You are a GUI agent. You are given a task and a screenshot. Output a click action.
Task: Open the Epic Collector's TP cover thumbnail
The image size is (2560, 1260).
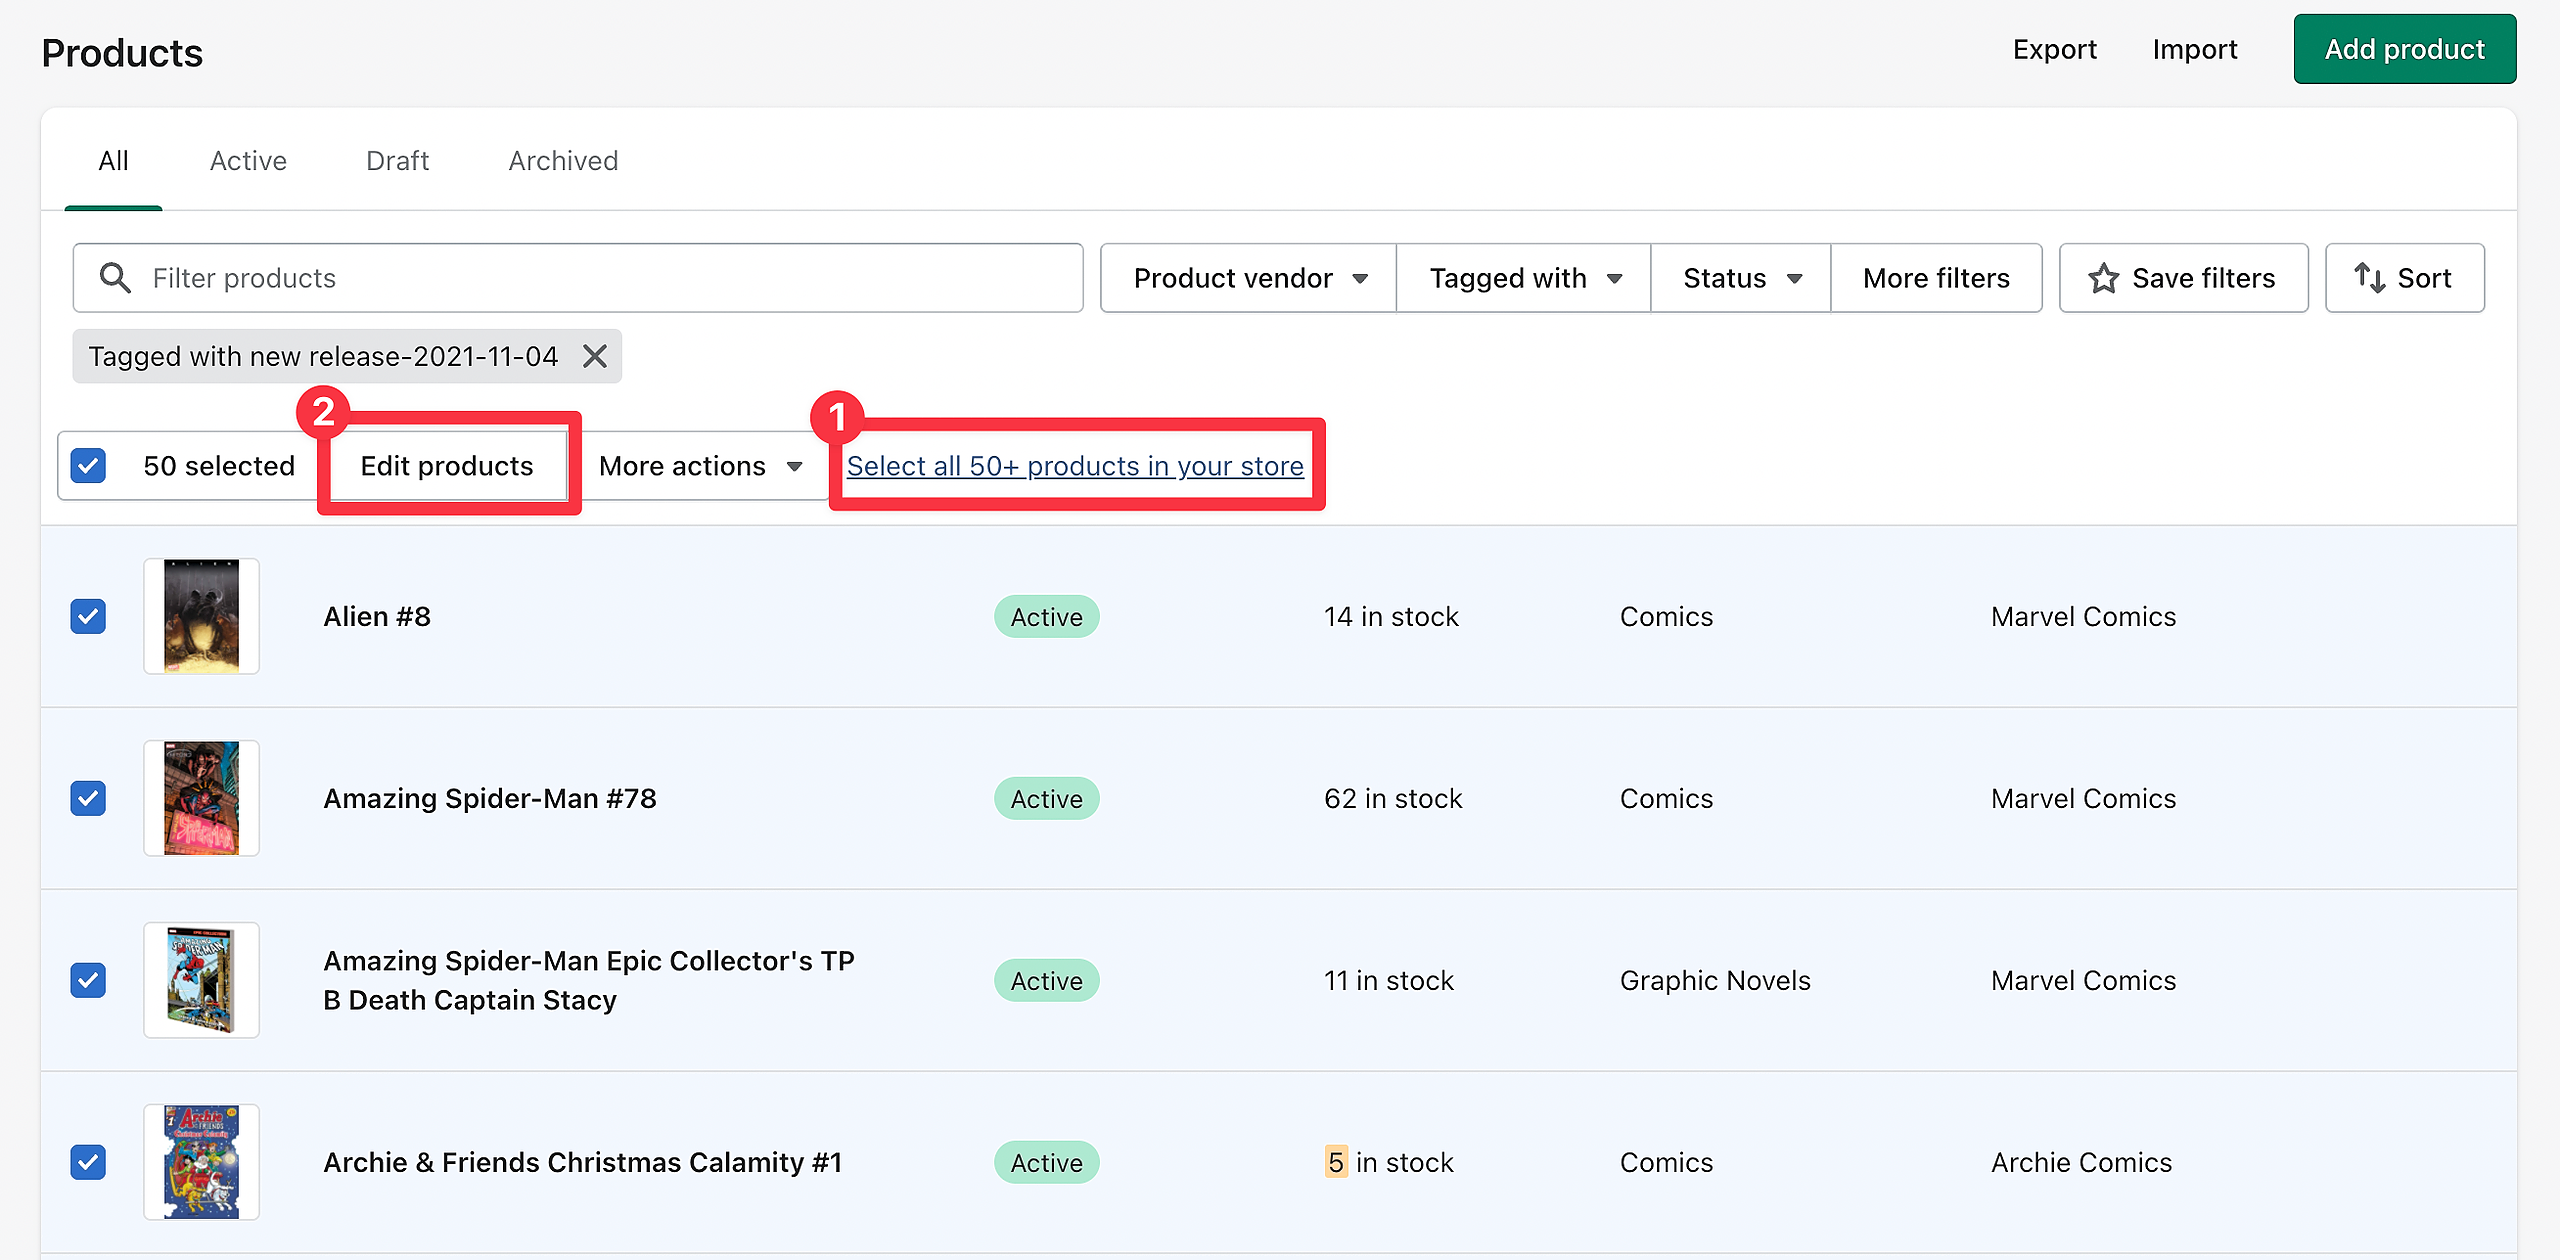pos(201,980)
